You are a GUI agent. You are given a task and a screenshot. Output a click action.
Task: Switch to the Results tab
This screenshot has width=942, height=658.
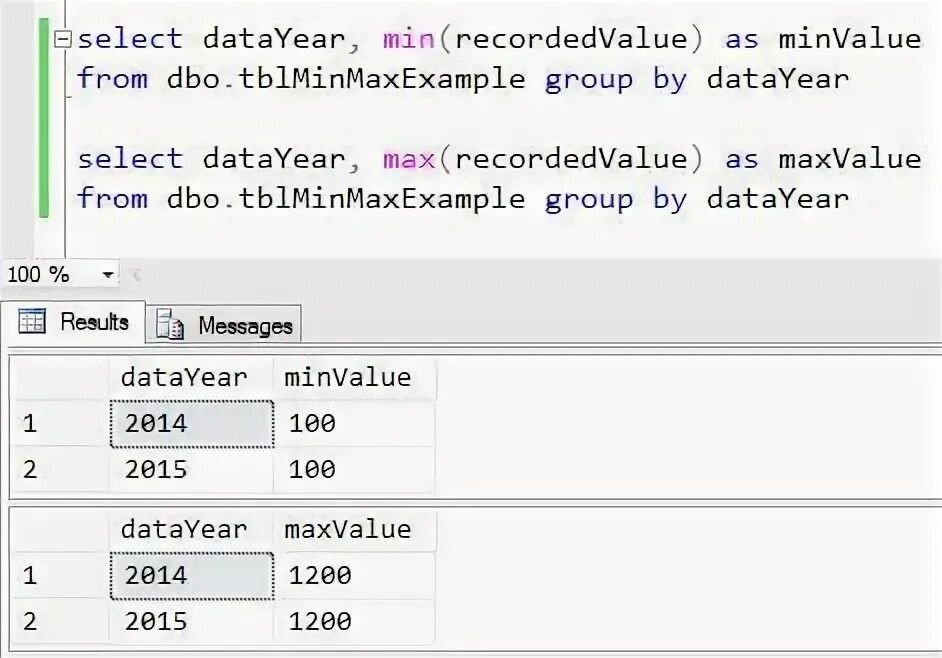[76, 322]
